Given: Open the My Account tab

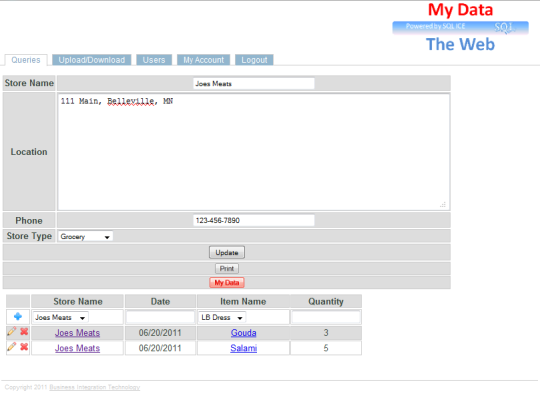Looking at the screenshot, I should click(204, 60).
